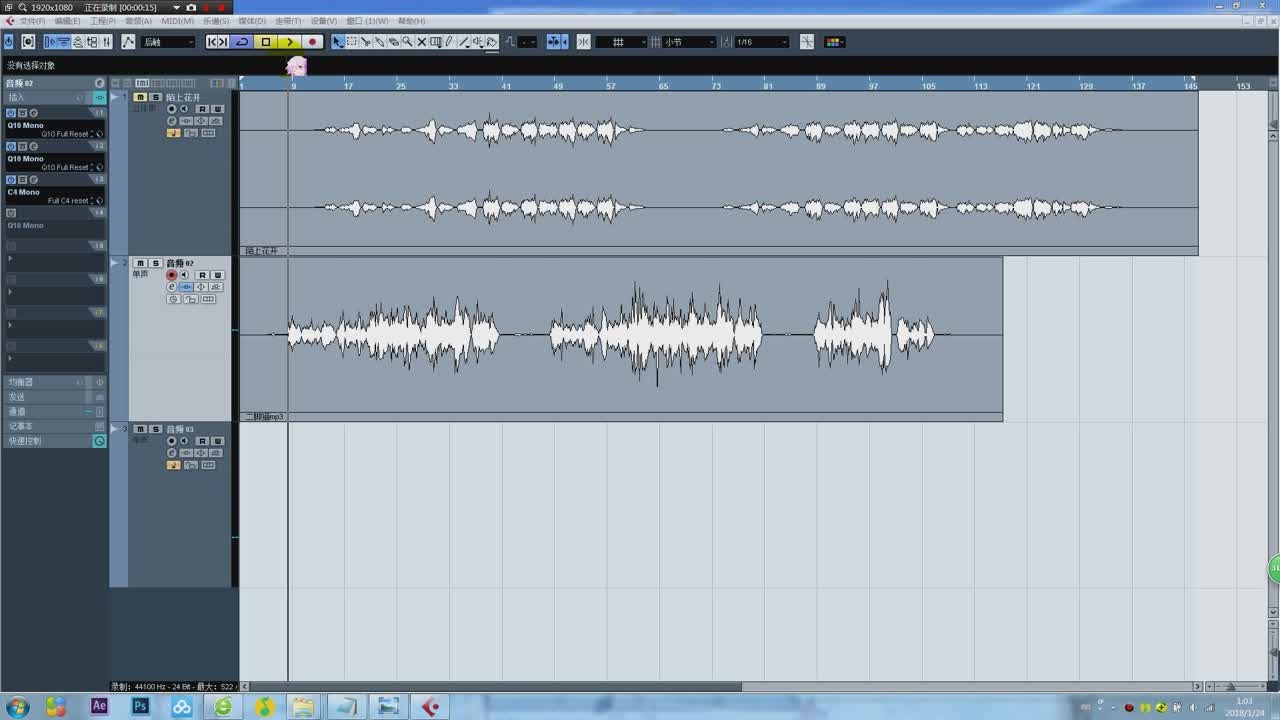Select the Zoom magnifier tool
The width and height of the screenshot is (1280, 720).
click(x=407, y=42)
